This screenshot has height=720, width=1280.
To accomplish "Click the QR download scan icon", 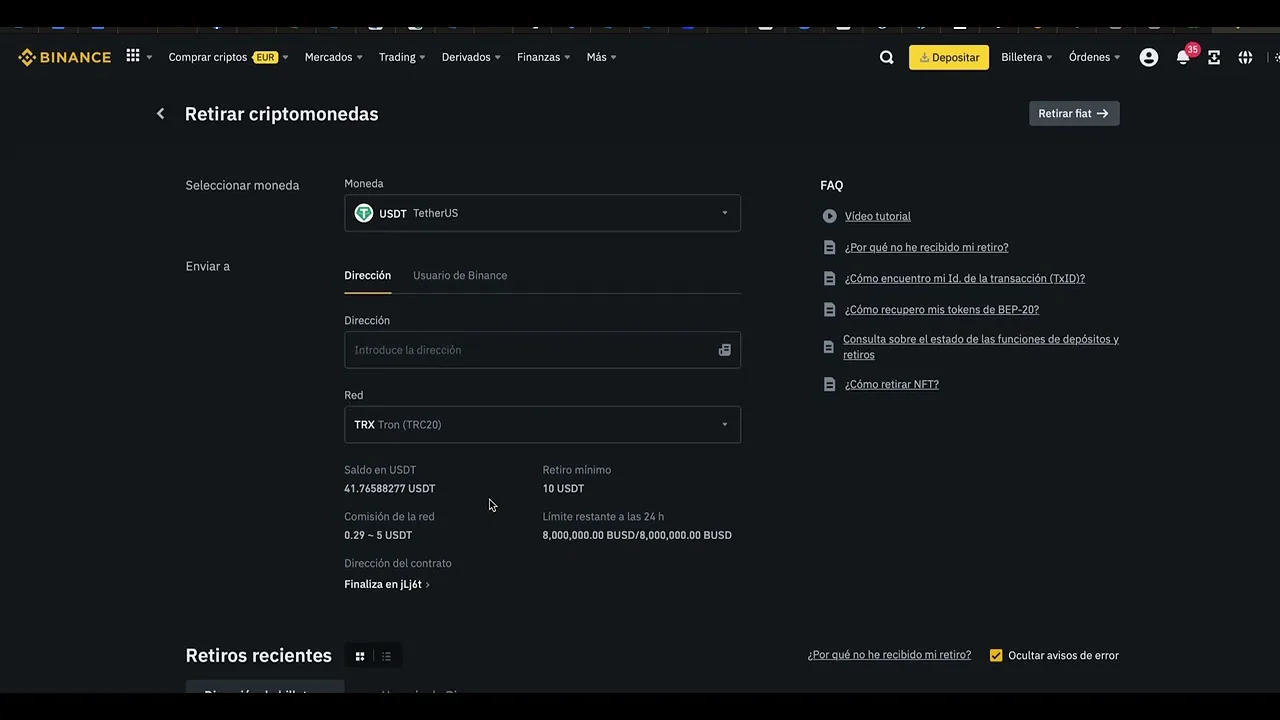I will 1214,58.
